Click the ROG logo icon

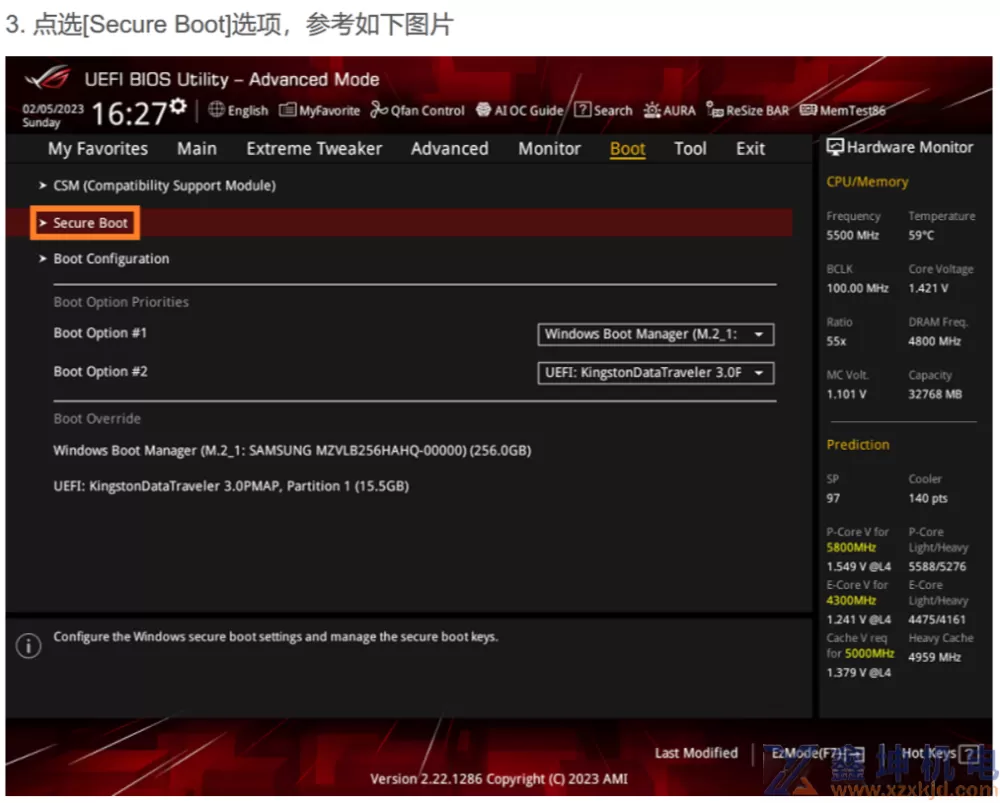click(47, 78)
